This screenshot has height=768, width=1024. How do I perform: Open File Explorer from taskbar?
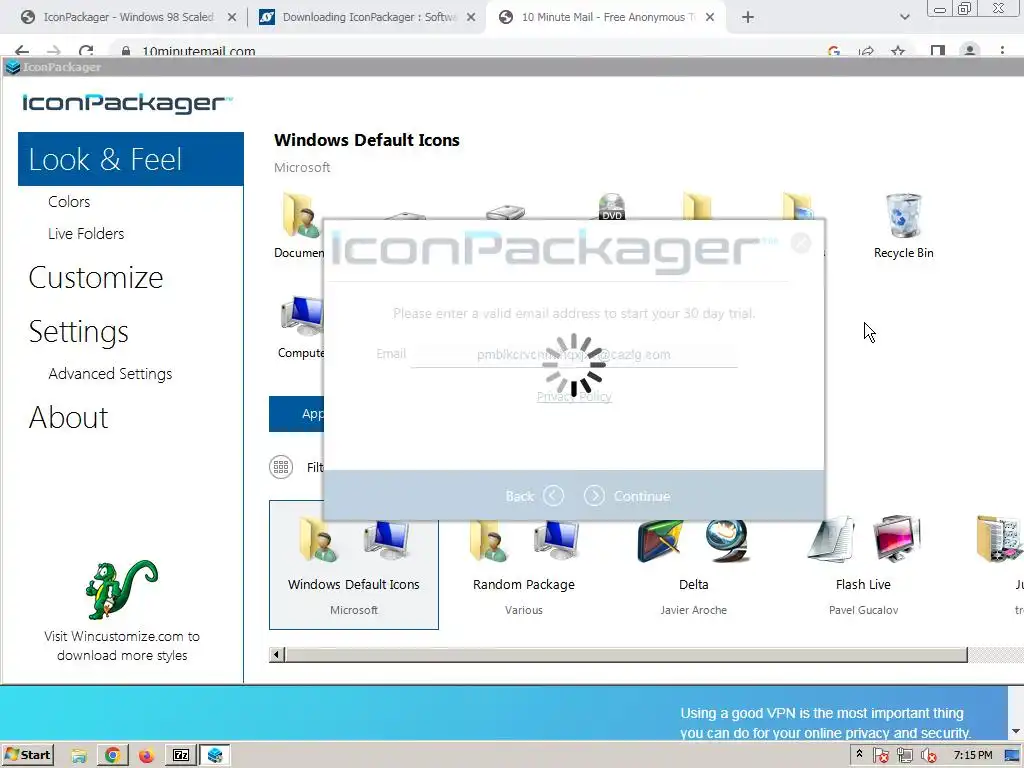(79, 756)
